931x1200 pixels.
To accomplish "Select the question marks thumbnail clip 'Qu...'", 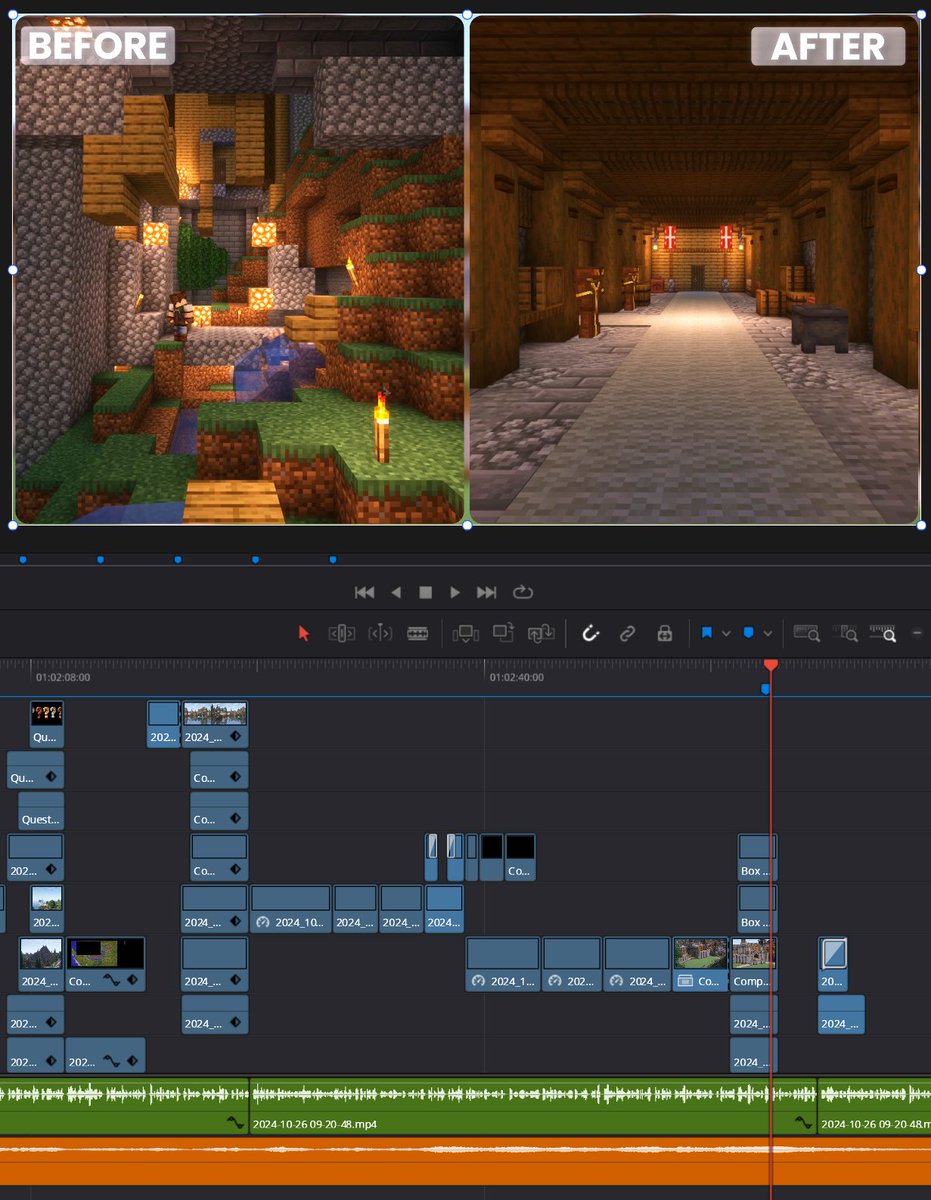I will [47, 724].
